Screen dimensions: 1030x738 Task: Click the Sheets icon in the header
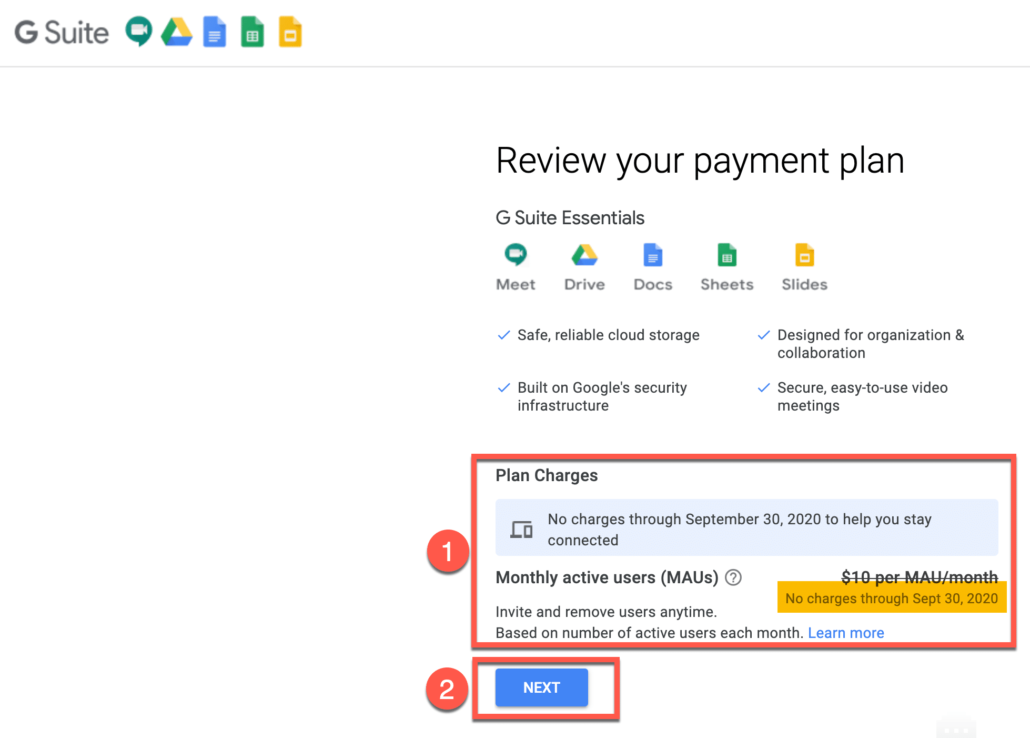click(252, 32)
